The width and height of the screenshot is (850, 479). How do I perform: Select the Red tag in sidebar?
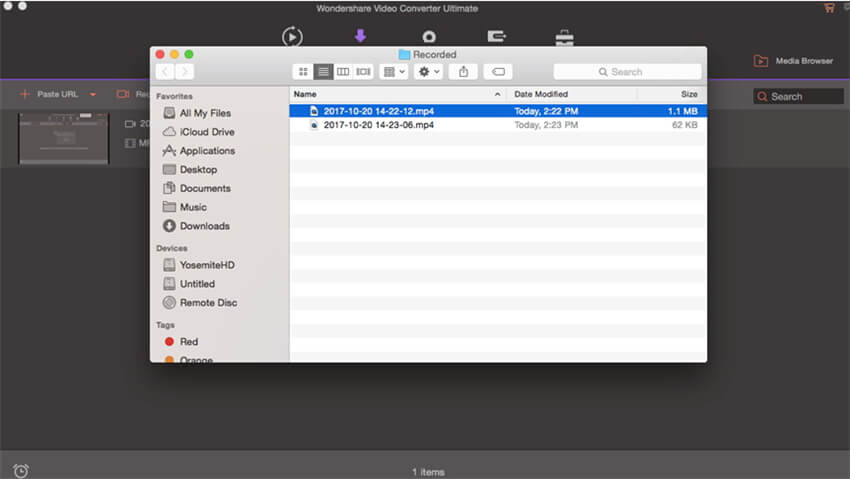tap(181, 342)
